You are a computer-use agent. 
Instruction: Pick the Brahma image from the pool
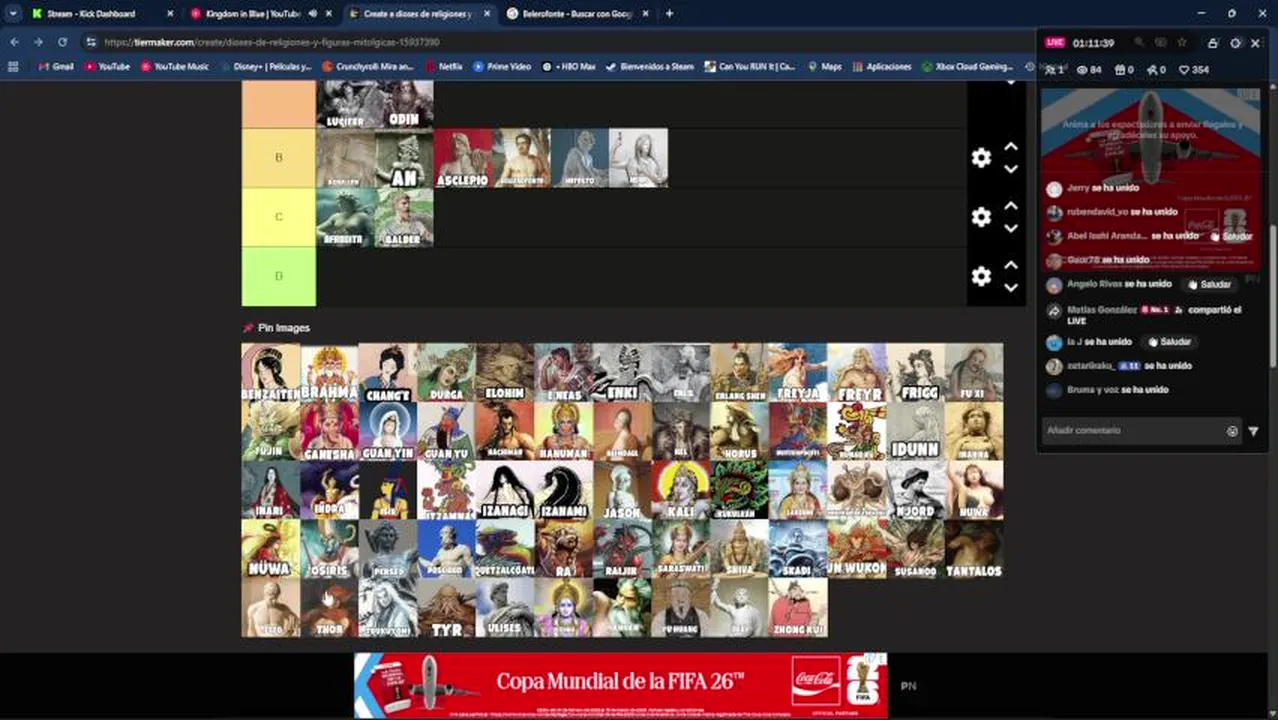click(329, 373)
